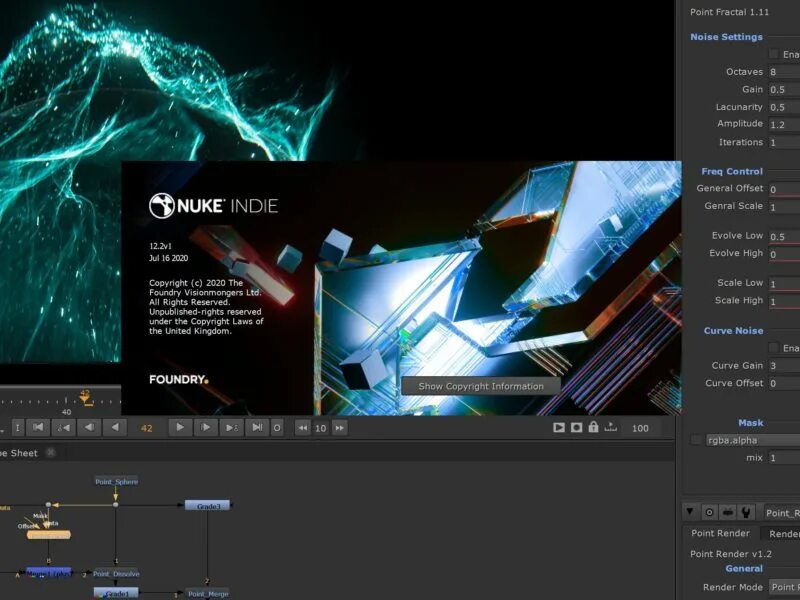The width and height of the screenshot is (800, 600).
Task: Click the Point_Render node color icon
Action: click(x=728, y=512)
